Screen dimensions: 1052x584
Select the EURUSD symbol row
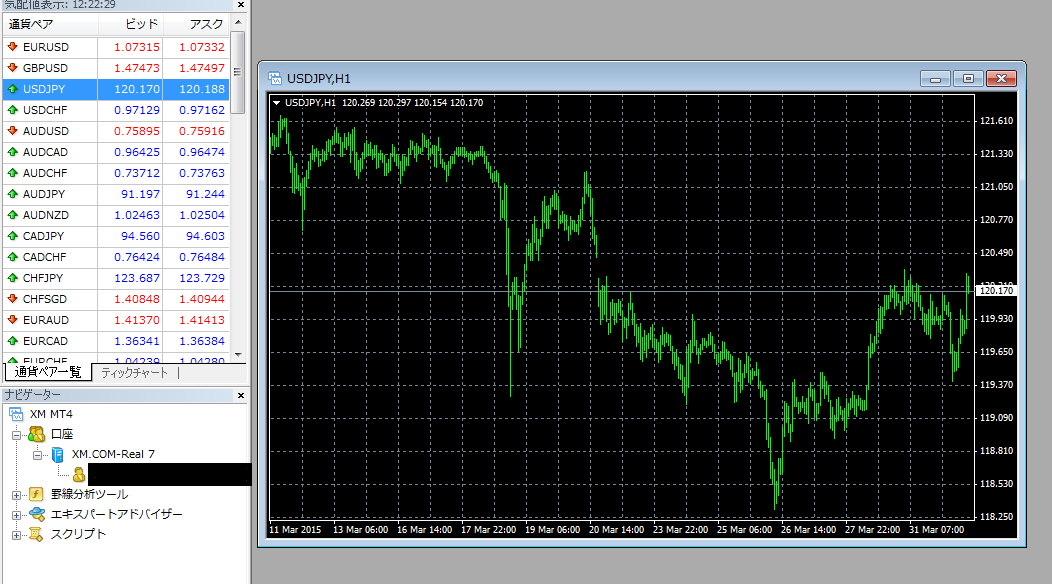coord(116,47)
